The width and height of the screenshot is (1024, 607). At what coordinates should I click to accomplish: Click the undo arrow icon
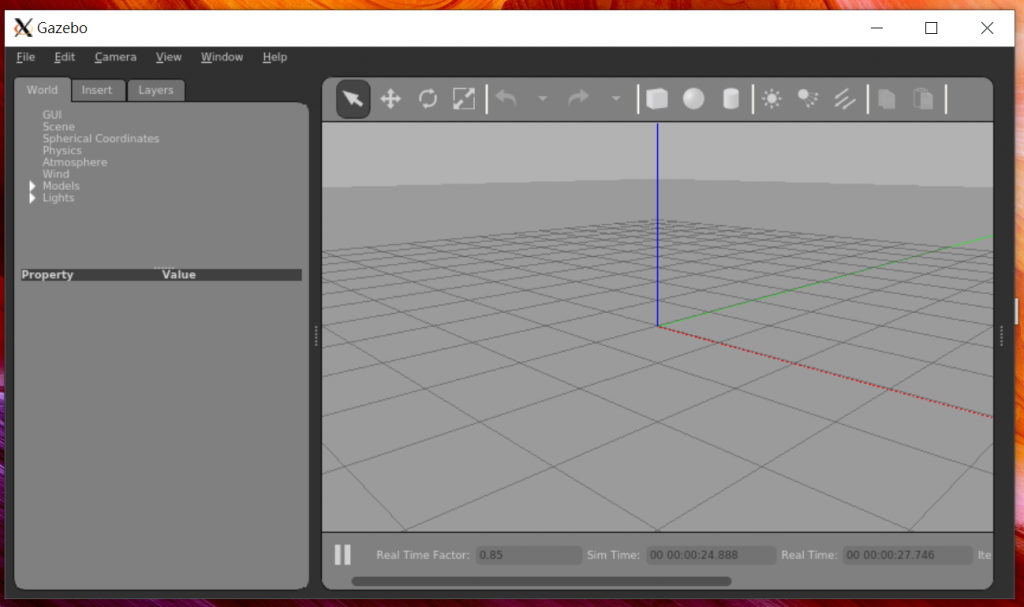tap(507, 99)
